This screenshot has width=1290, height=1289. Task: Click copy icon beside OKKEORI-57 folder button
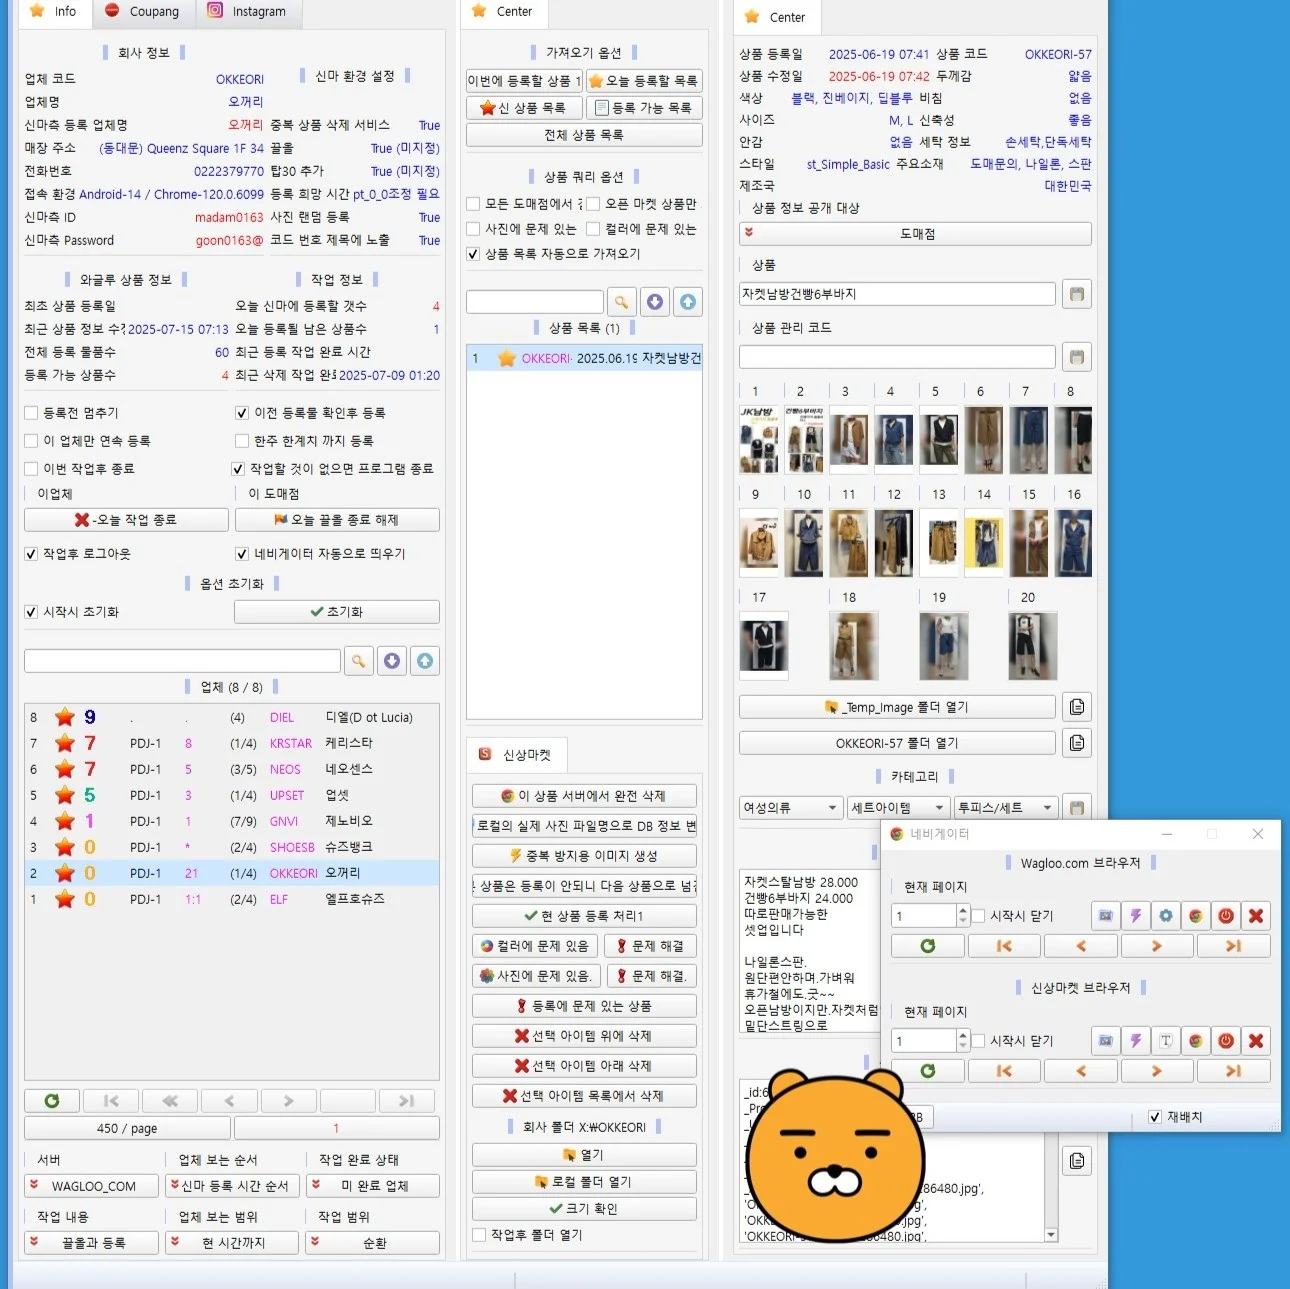1076,743
